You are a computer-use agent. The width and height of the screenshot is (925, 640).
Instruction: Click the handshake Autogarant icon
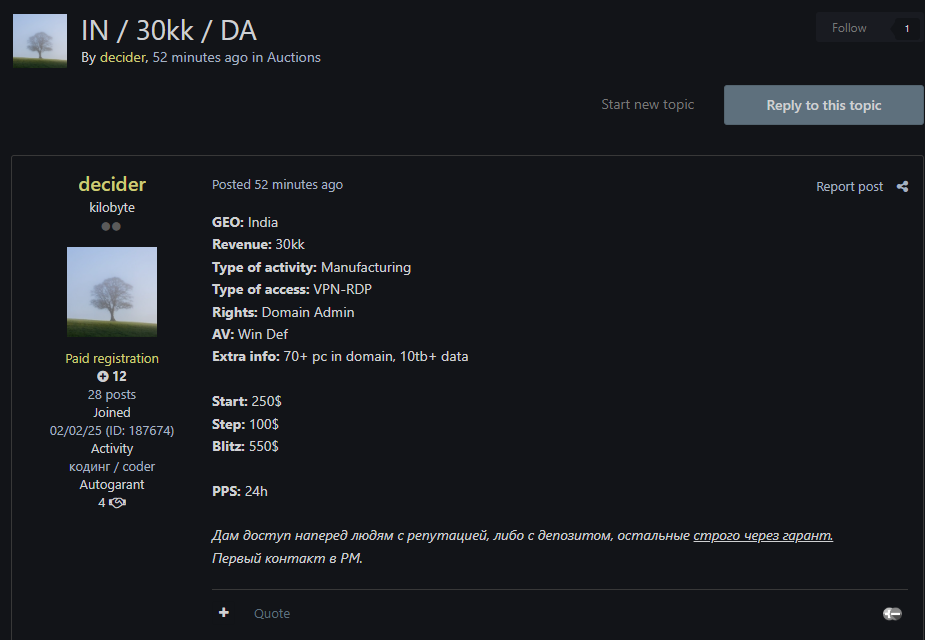117,503
